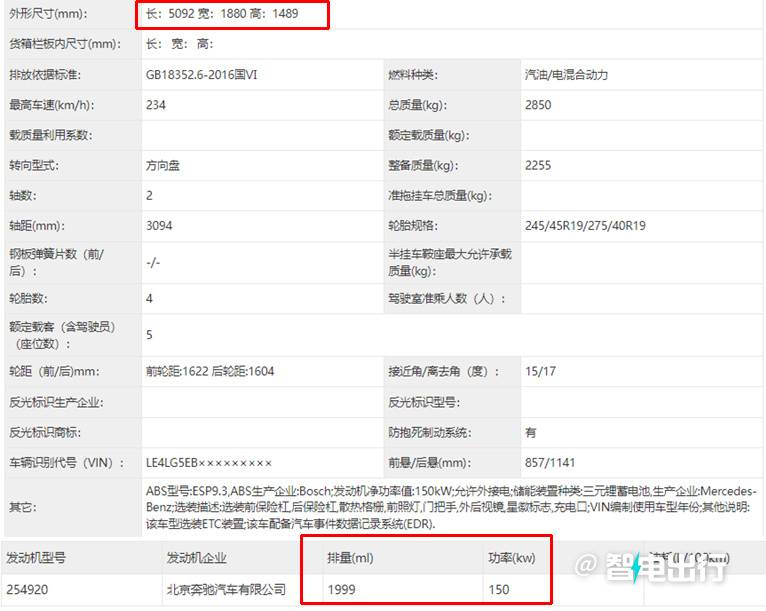
Task: Click the 其它 notes paragraph about ABS
Action: click(451, 507)
